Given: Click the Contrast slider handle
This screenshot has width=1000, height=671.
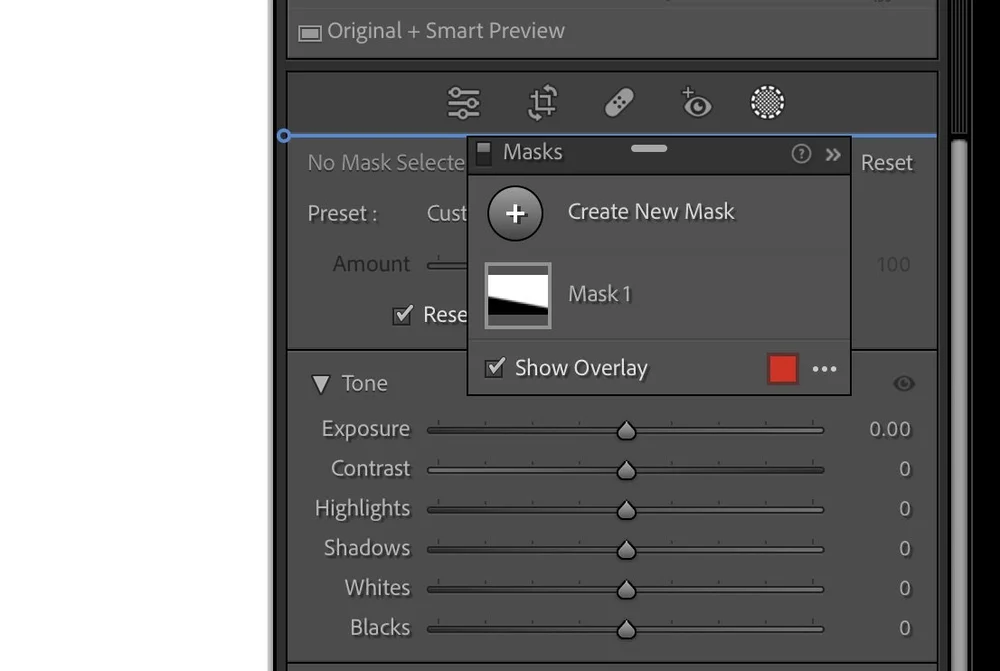Looking at the screenshot, I should (x=626, y=470).
